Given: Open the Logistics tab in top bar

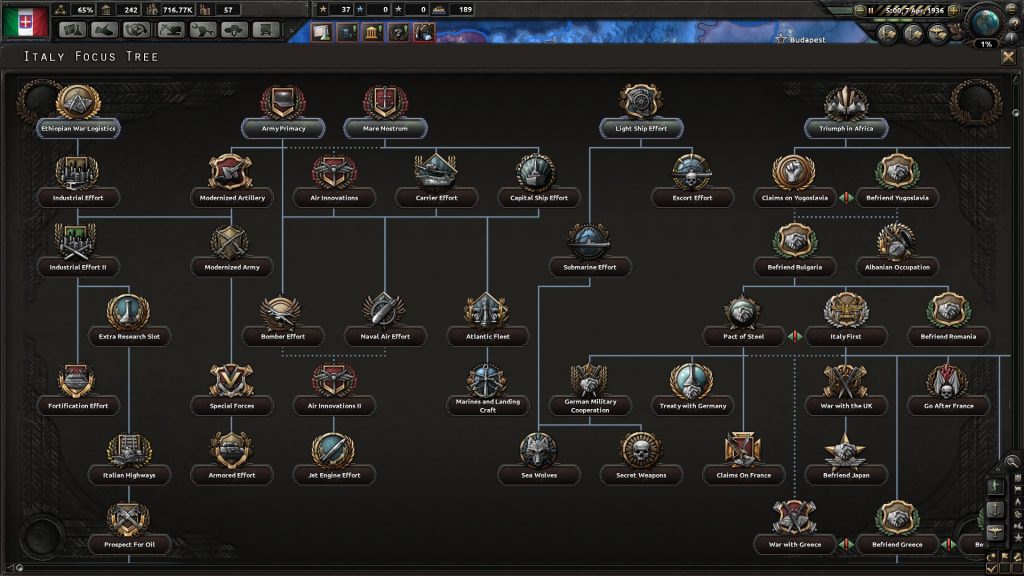Looking at the screenshot, I should (266, 30).
